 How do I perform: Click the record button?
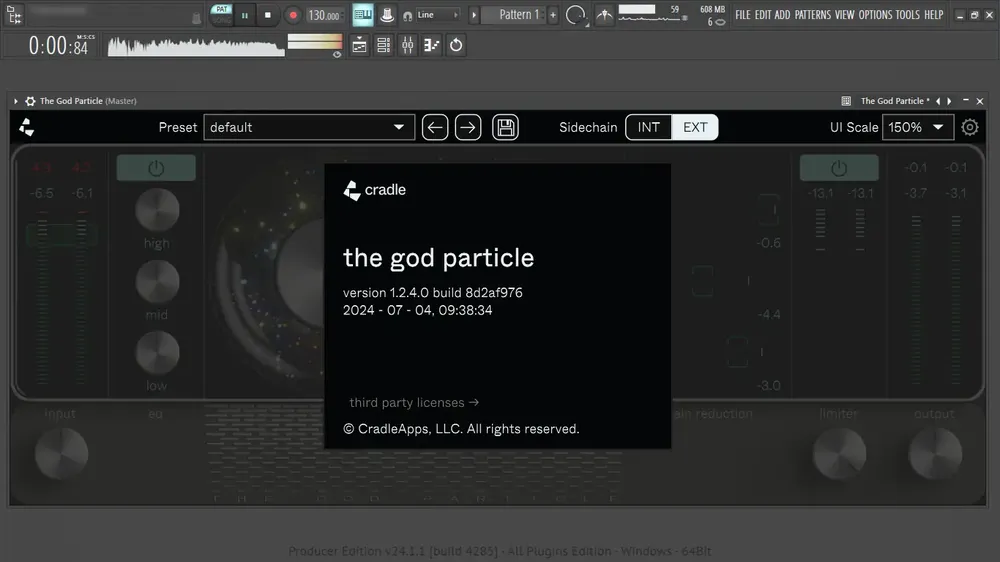(x=293, y=15)
